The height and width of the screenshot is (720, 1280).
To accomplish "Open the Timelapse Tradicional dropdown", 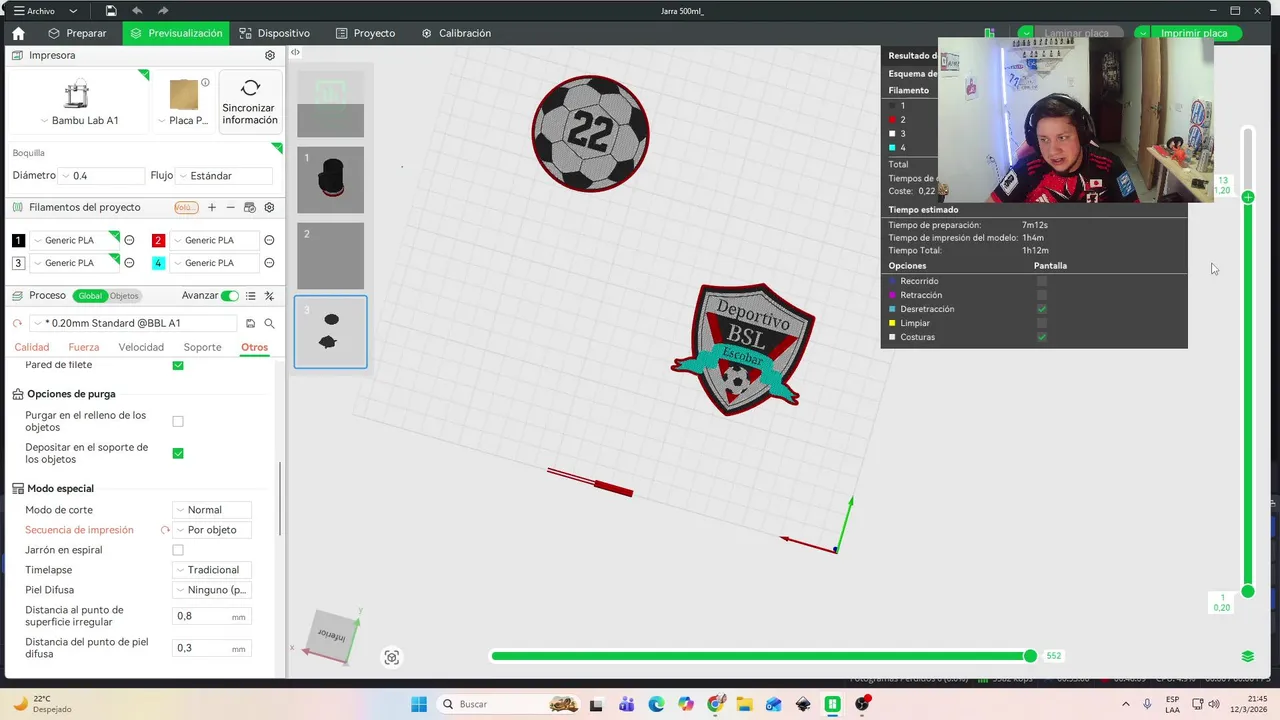I will pos(211,570).
